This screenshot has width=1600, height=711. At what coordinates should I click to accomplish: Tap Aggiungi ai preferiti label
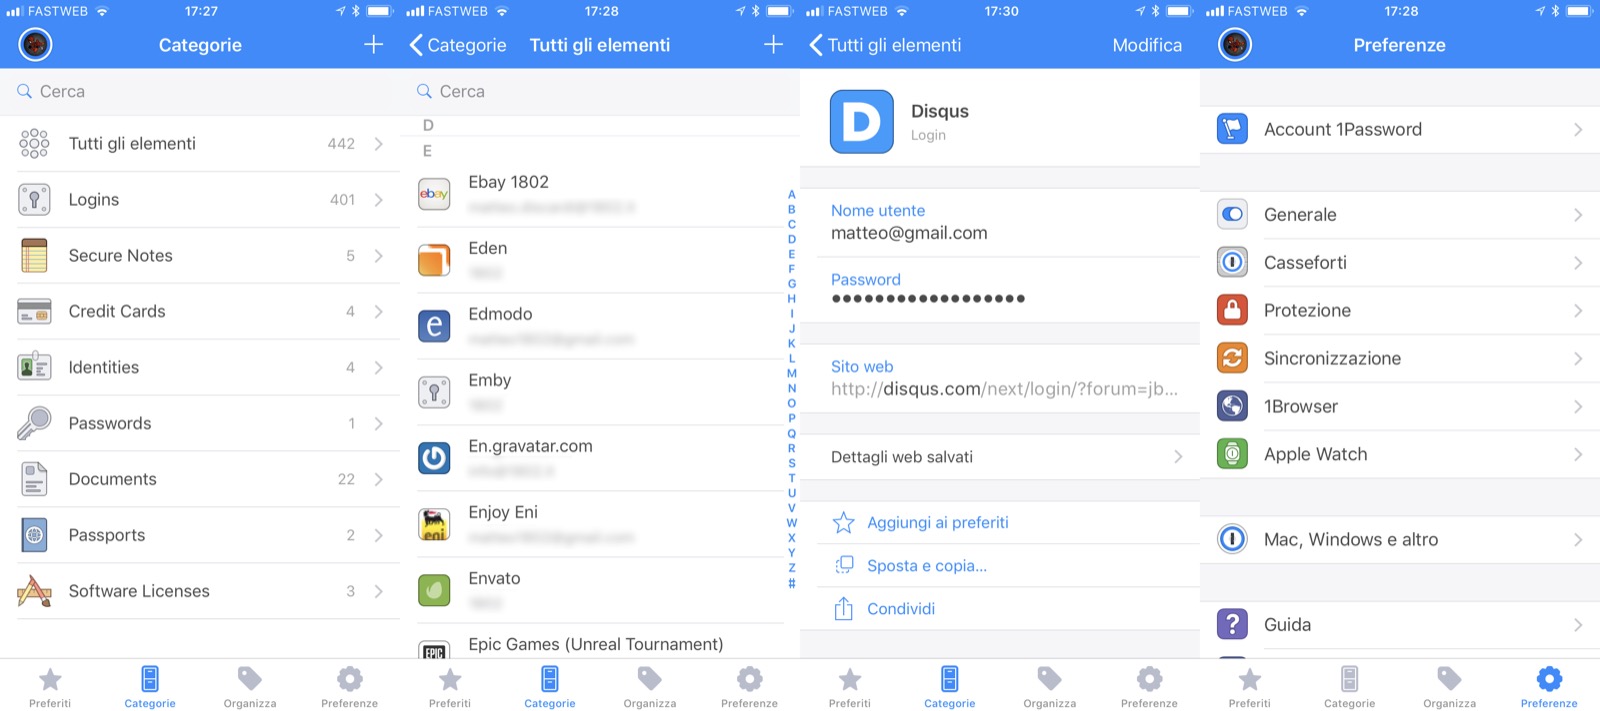click(x=938, y=523)
